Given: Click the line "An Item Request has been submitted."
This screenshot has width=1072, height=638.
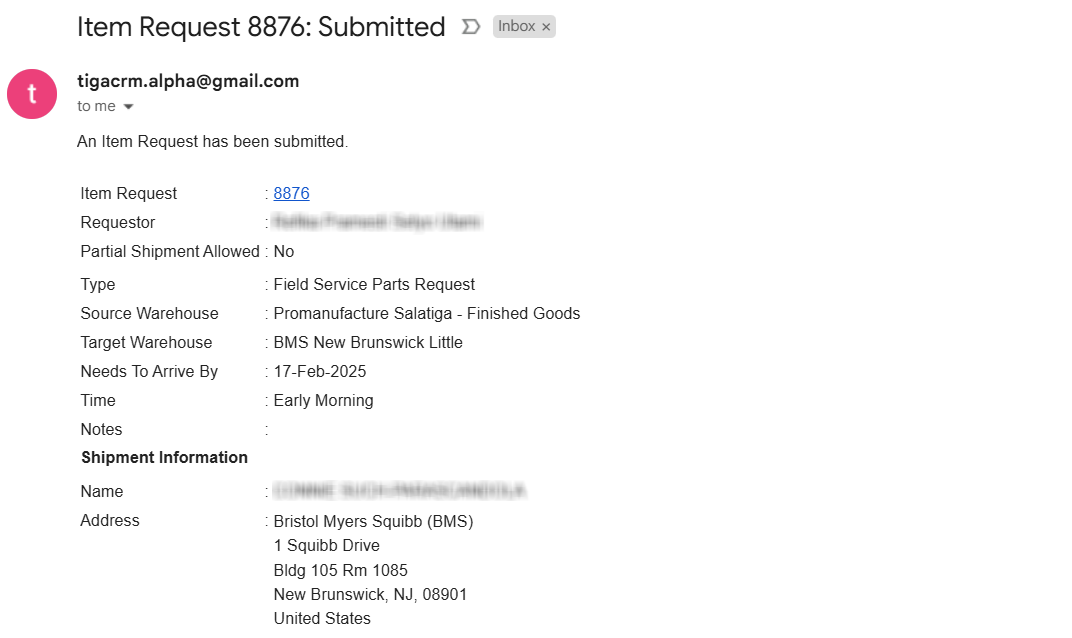Looking at the screenshot, I should 213,142.
